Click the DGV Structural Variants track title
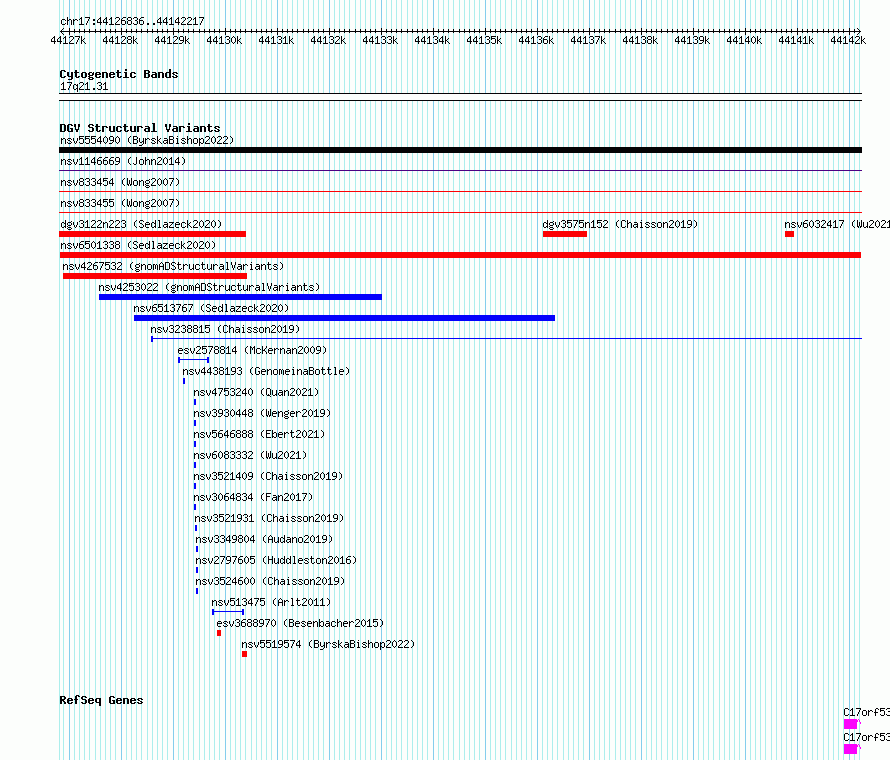The image size is (890, 760). [x=140, y=128]
